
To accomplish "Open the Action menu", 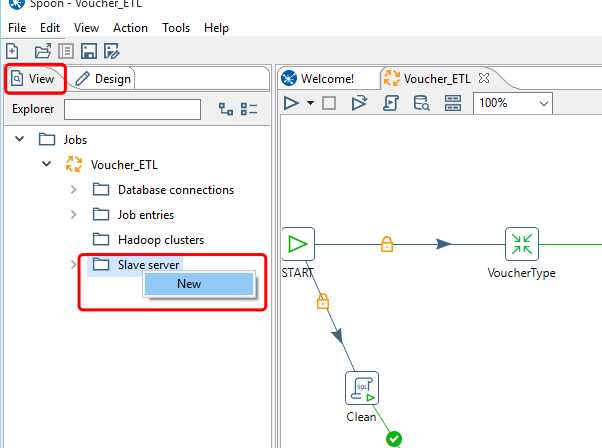I will tap(130, 28).
